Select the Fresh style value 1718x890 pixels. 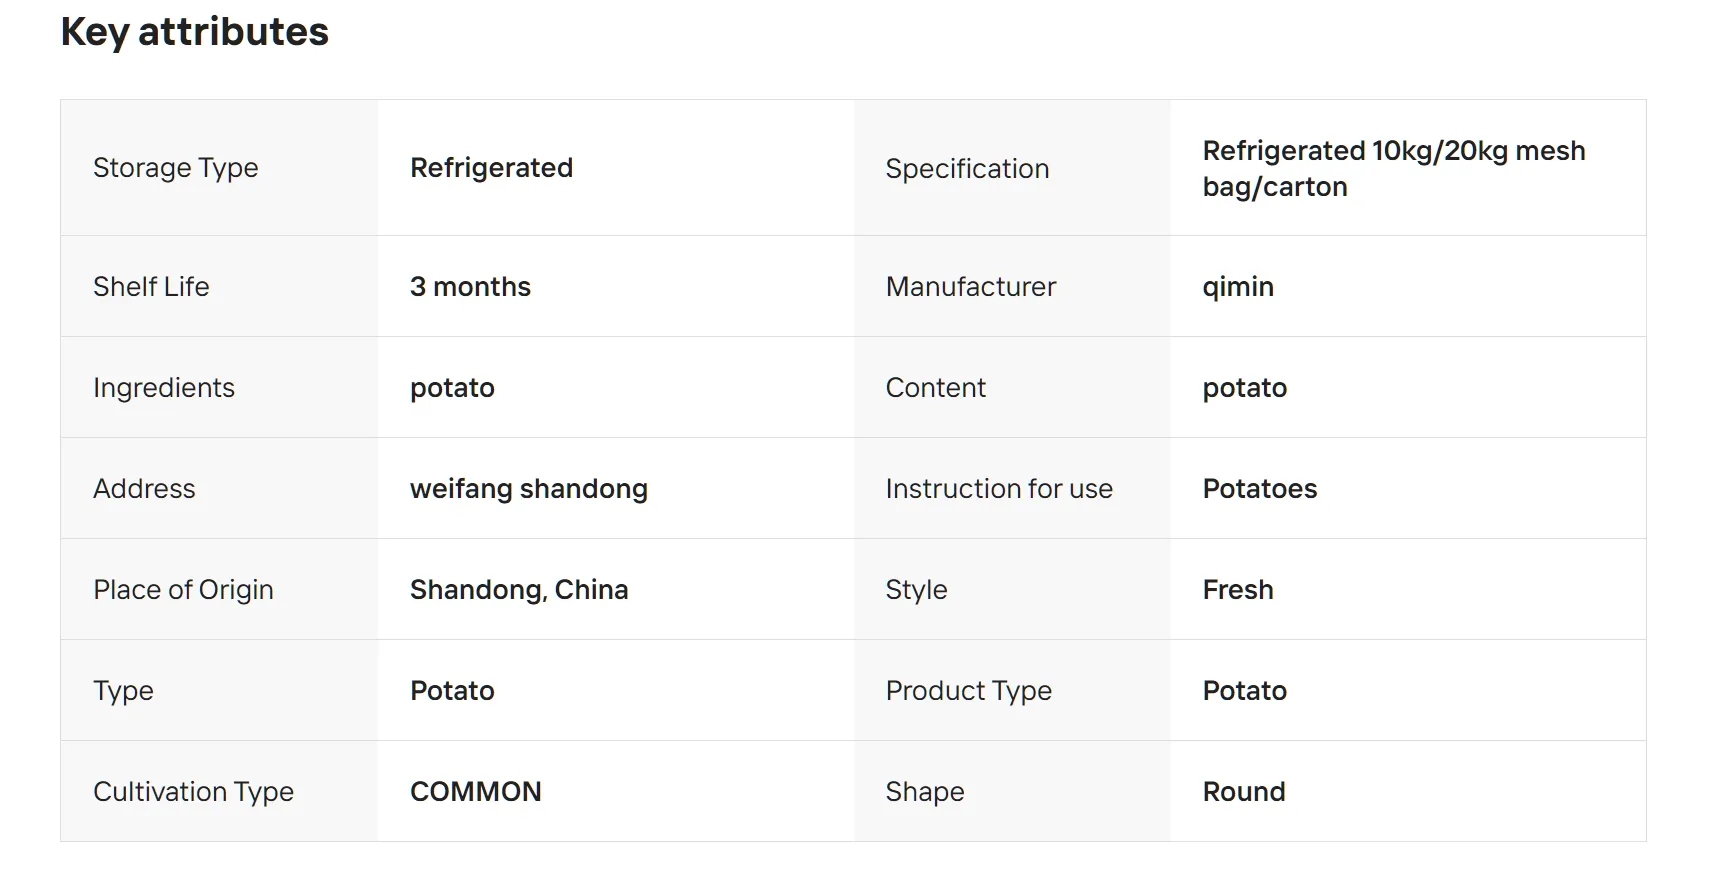coord(1237,590)
